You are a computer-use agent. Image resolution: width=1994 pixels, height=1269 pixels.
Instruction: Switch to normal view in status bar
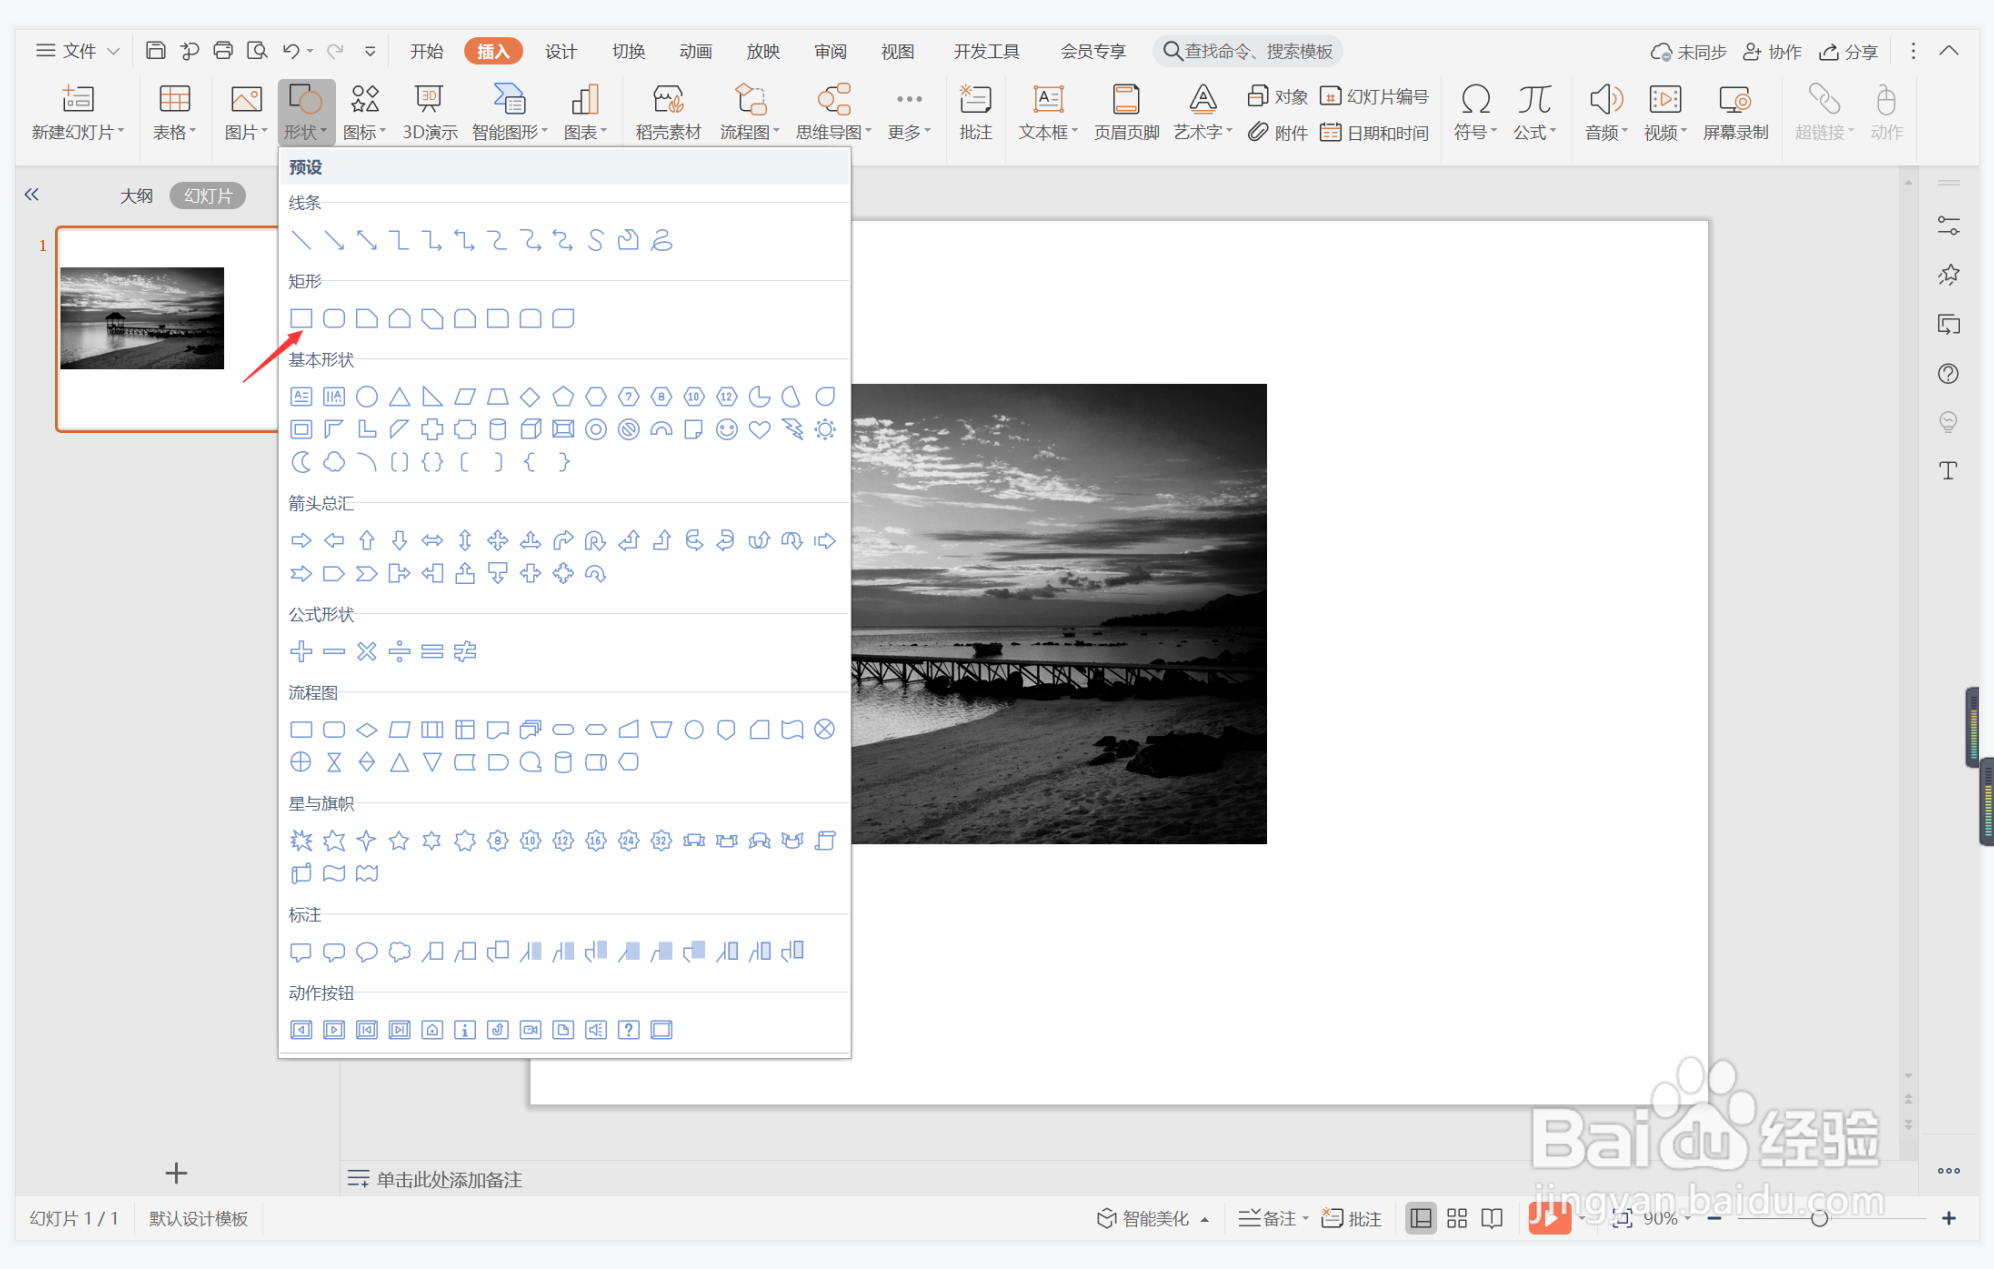(x=1420, y=1218)
